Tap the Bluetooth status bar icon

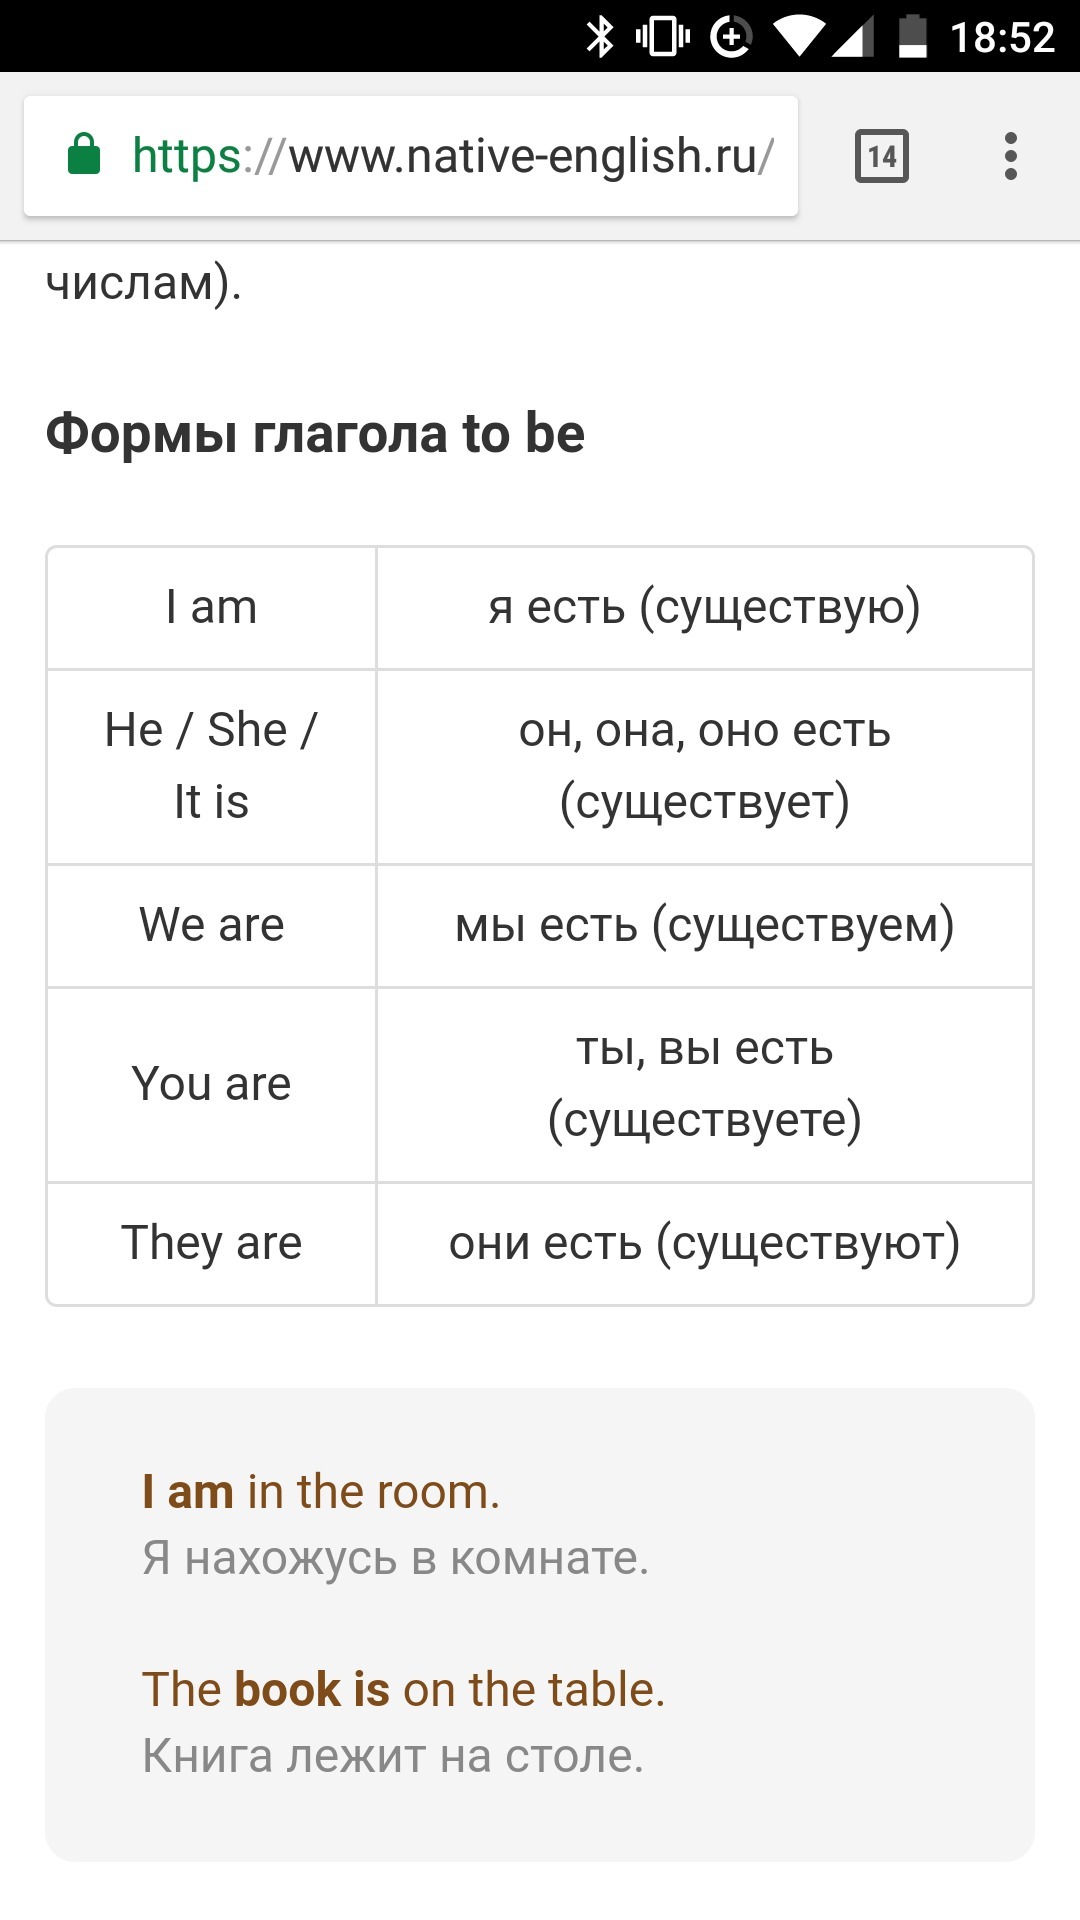point(600,37)
